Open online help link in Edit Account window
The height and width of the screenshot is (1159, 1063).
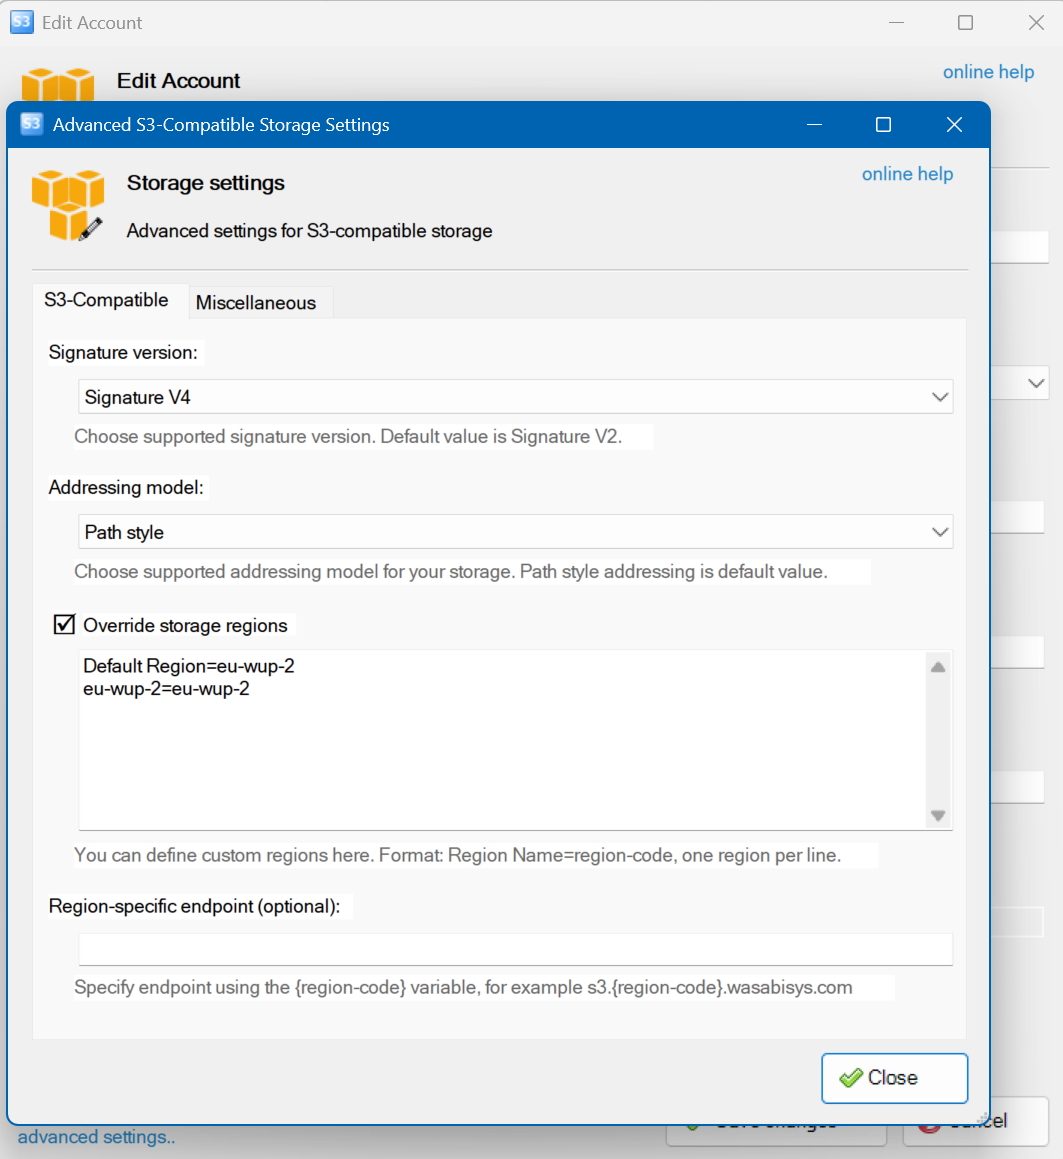(x=988, y=72)
